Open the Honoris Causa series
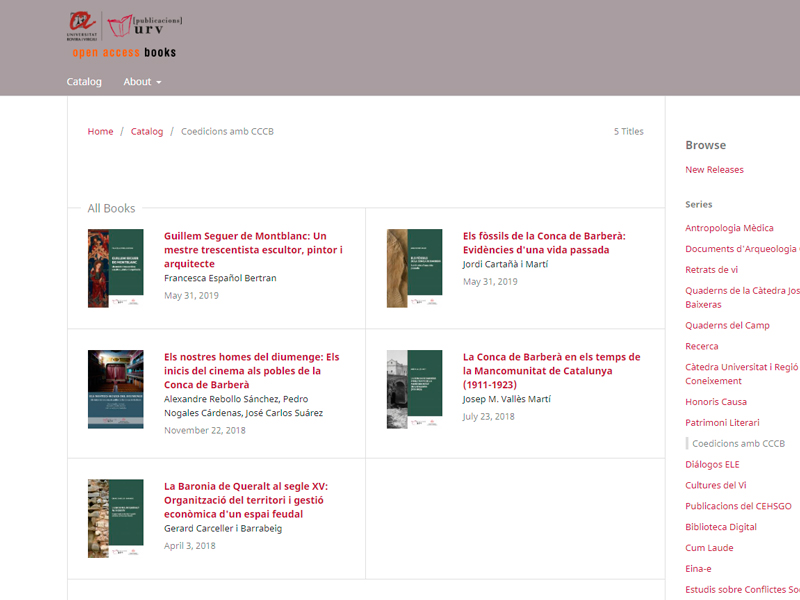The width and height of the screenshot is (800, 600). [x=717, y=401]
